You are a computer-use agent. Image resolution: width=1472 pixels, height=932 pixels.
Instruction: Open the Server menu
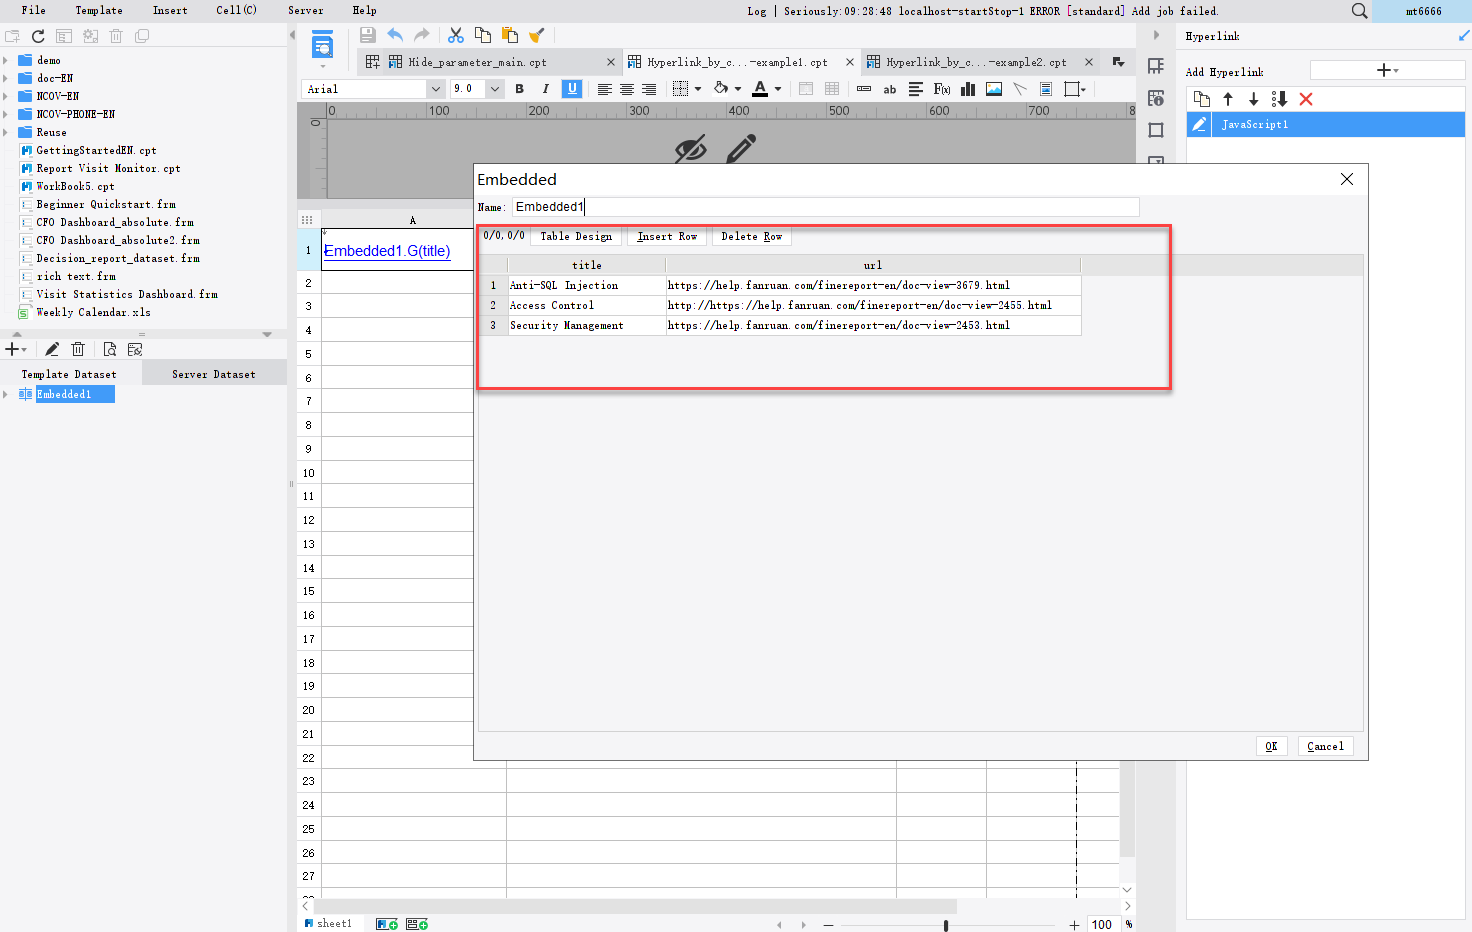click(x=306, y=10)
